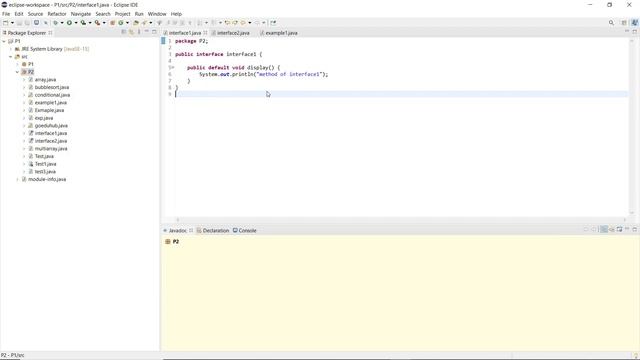The width and height of the screenshot is (640, 360).
Task: Click the Open Perspective icon
Action: (624, 23)
